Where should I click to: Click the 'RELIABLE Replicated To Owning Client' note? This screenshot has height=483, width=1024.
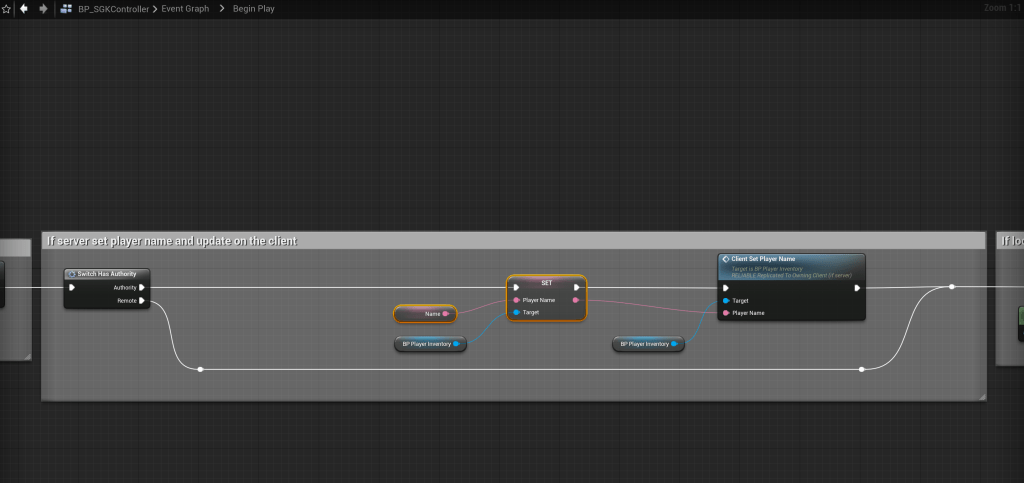pyautogui.click(x=792, y=275)
